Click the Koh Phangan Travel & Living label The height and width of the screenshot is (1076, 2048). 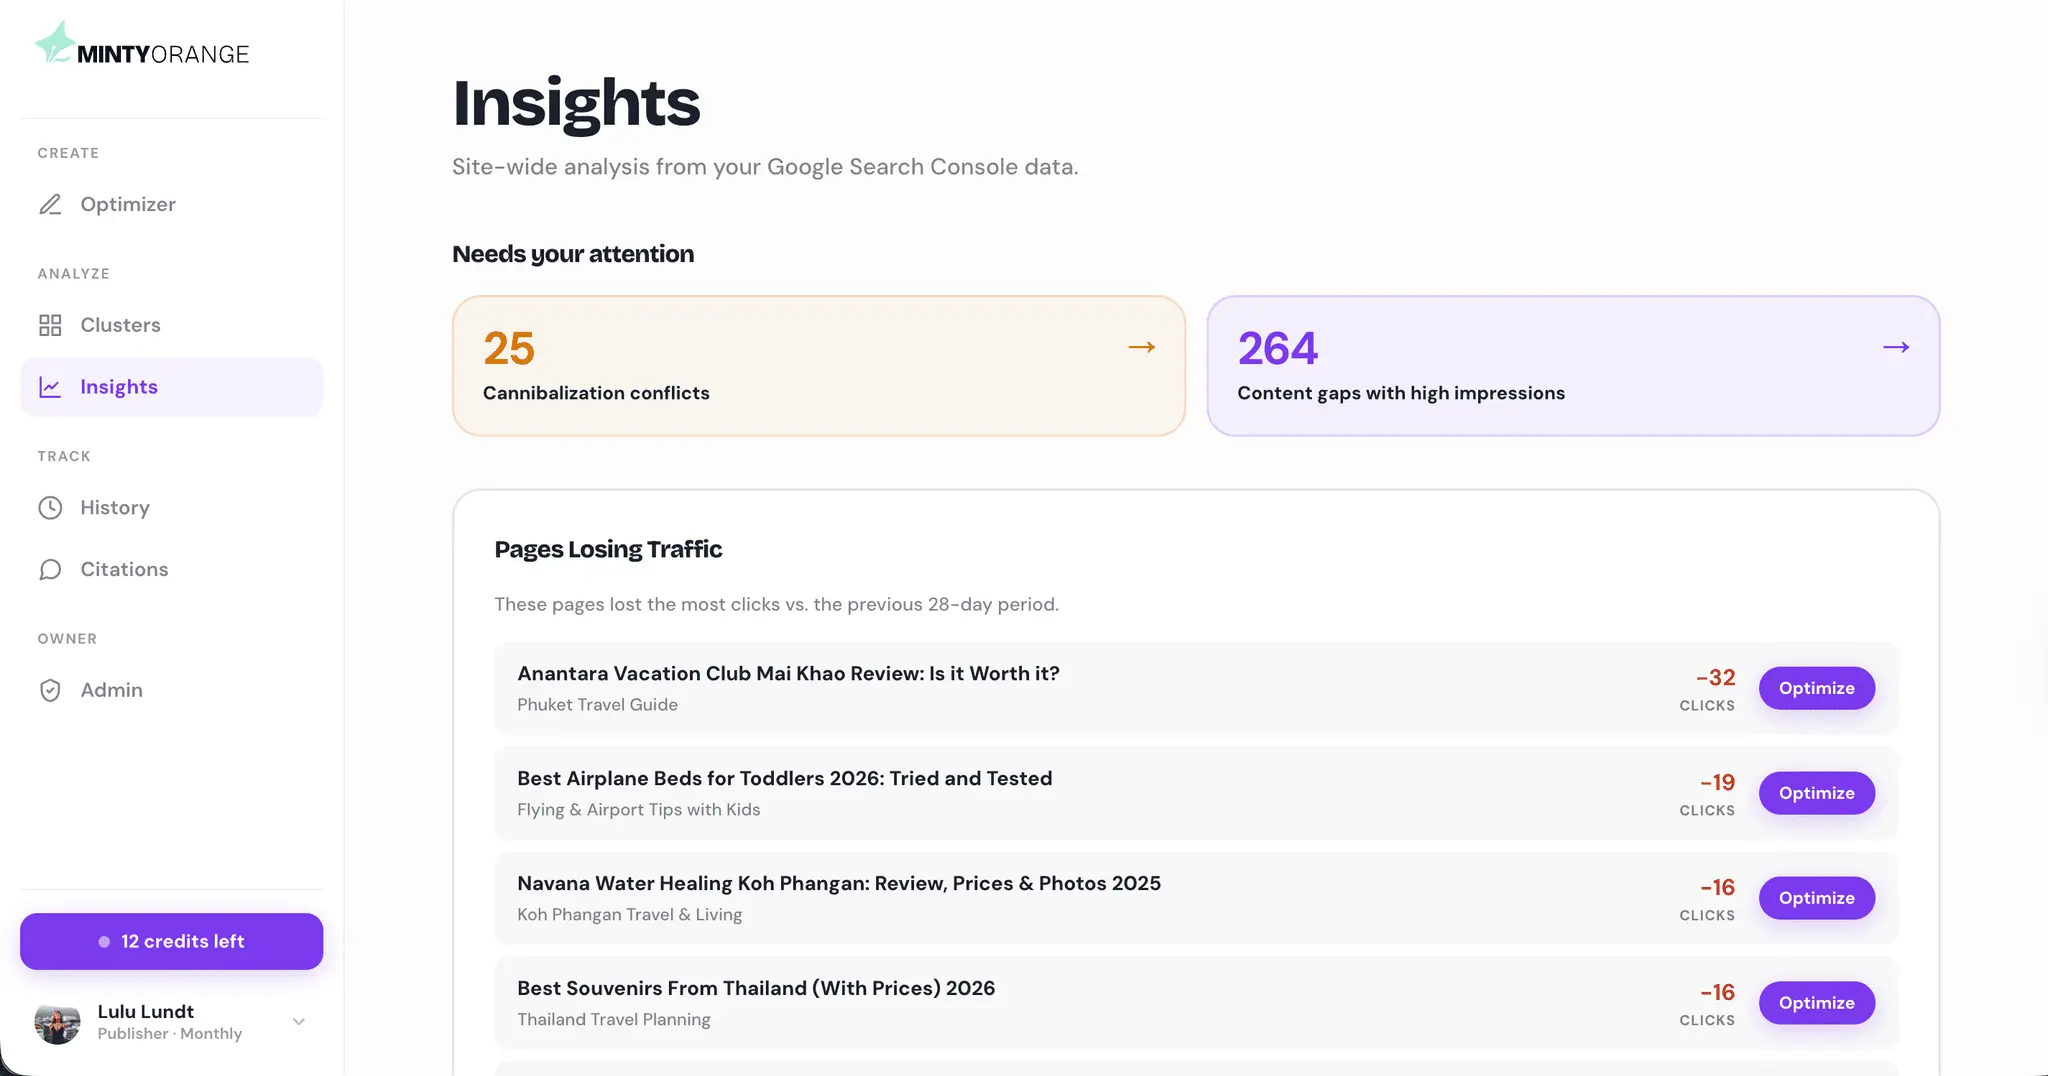(629, 915)
